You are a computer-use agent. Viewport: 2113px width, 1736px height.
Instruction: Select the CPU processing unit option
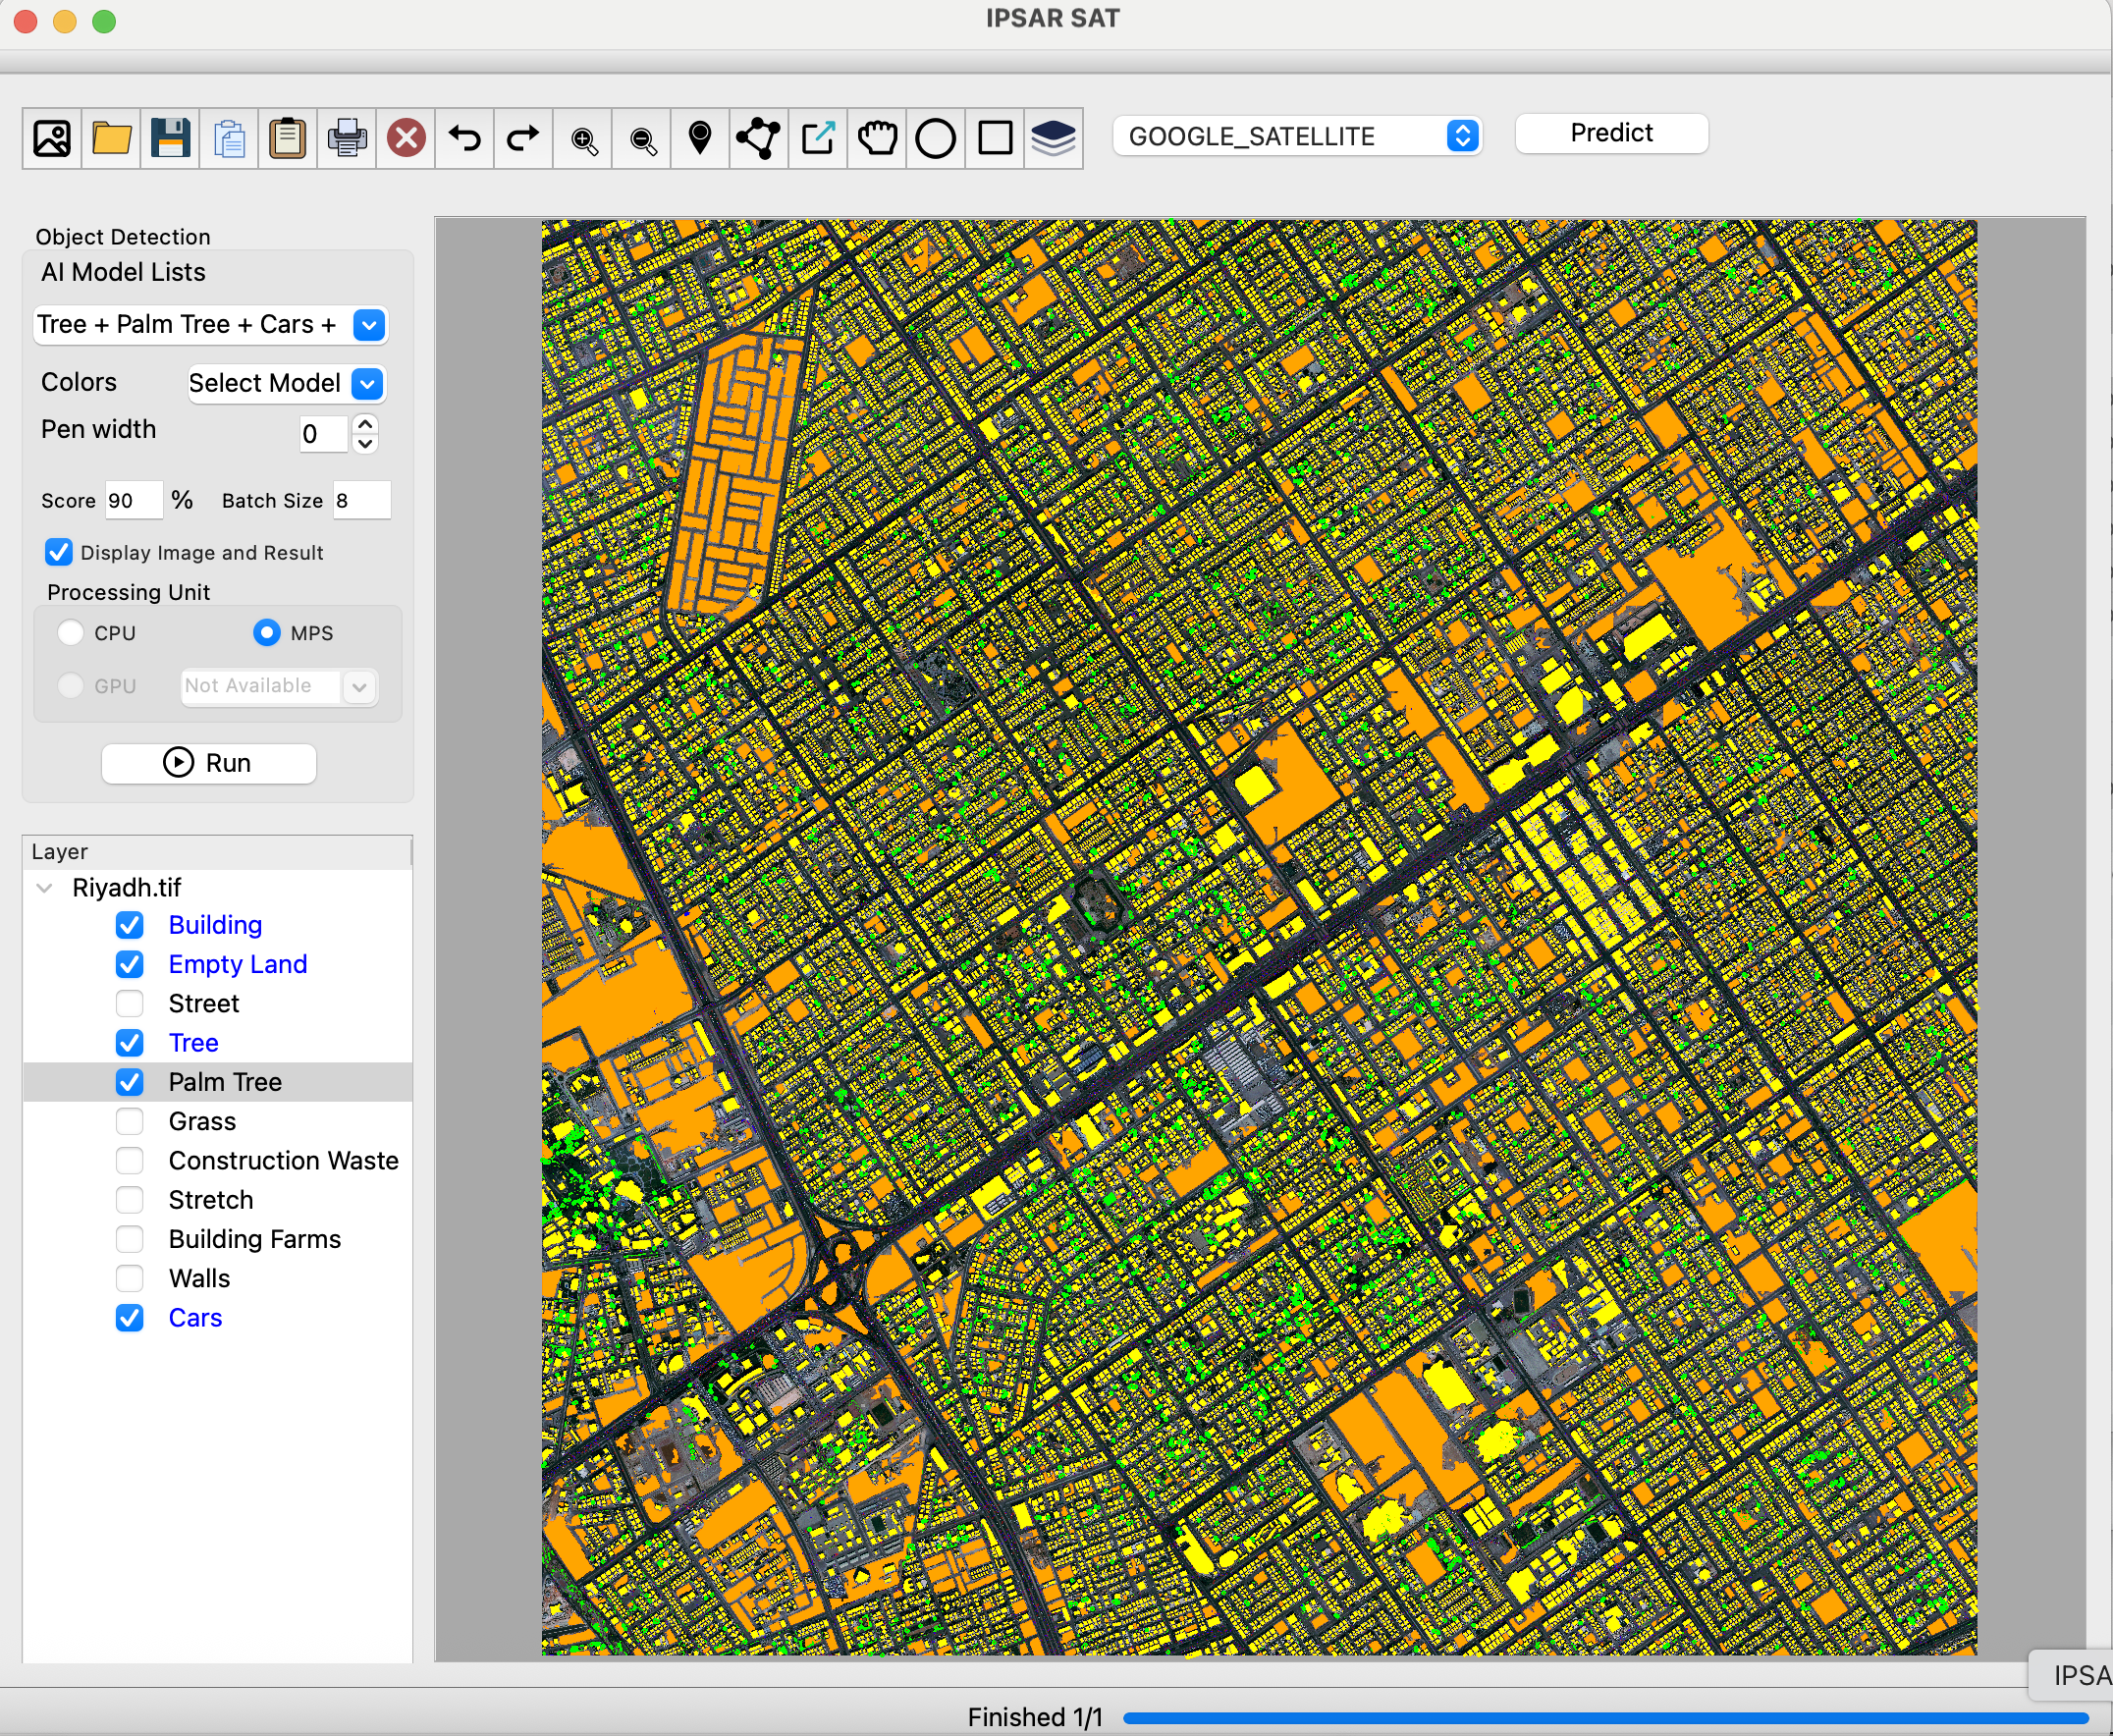coord(71,632)
